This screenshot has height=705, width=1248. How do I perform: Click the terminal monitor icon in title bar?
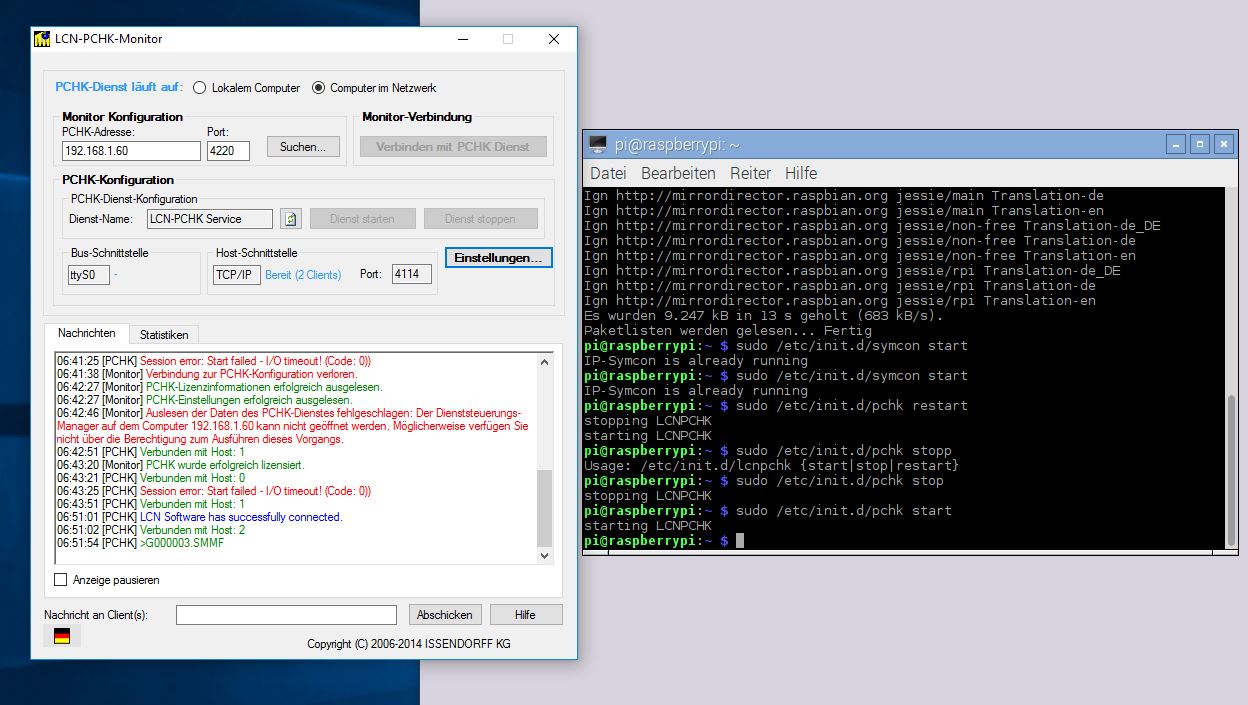(598, 144)
